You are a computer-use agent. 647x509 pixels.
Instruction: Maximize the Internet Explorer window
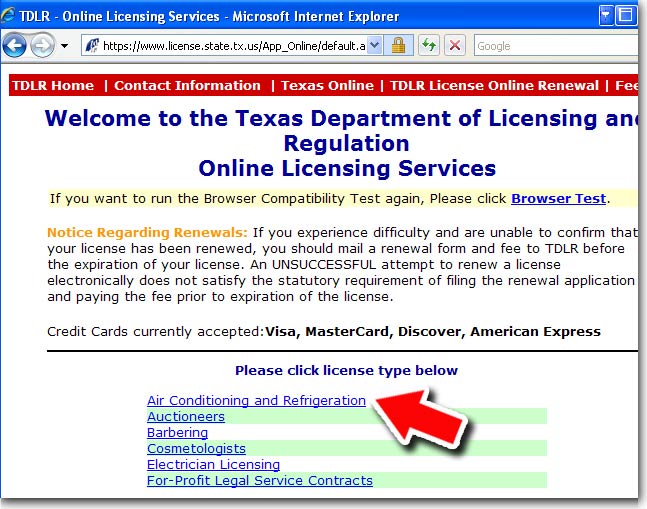[x=626, y=16]
